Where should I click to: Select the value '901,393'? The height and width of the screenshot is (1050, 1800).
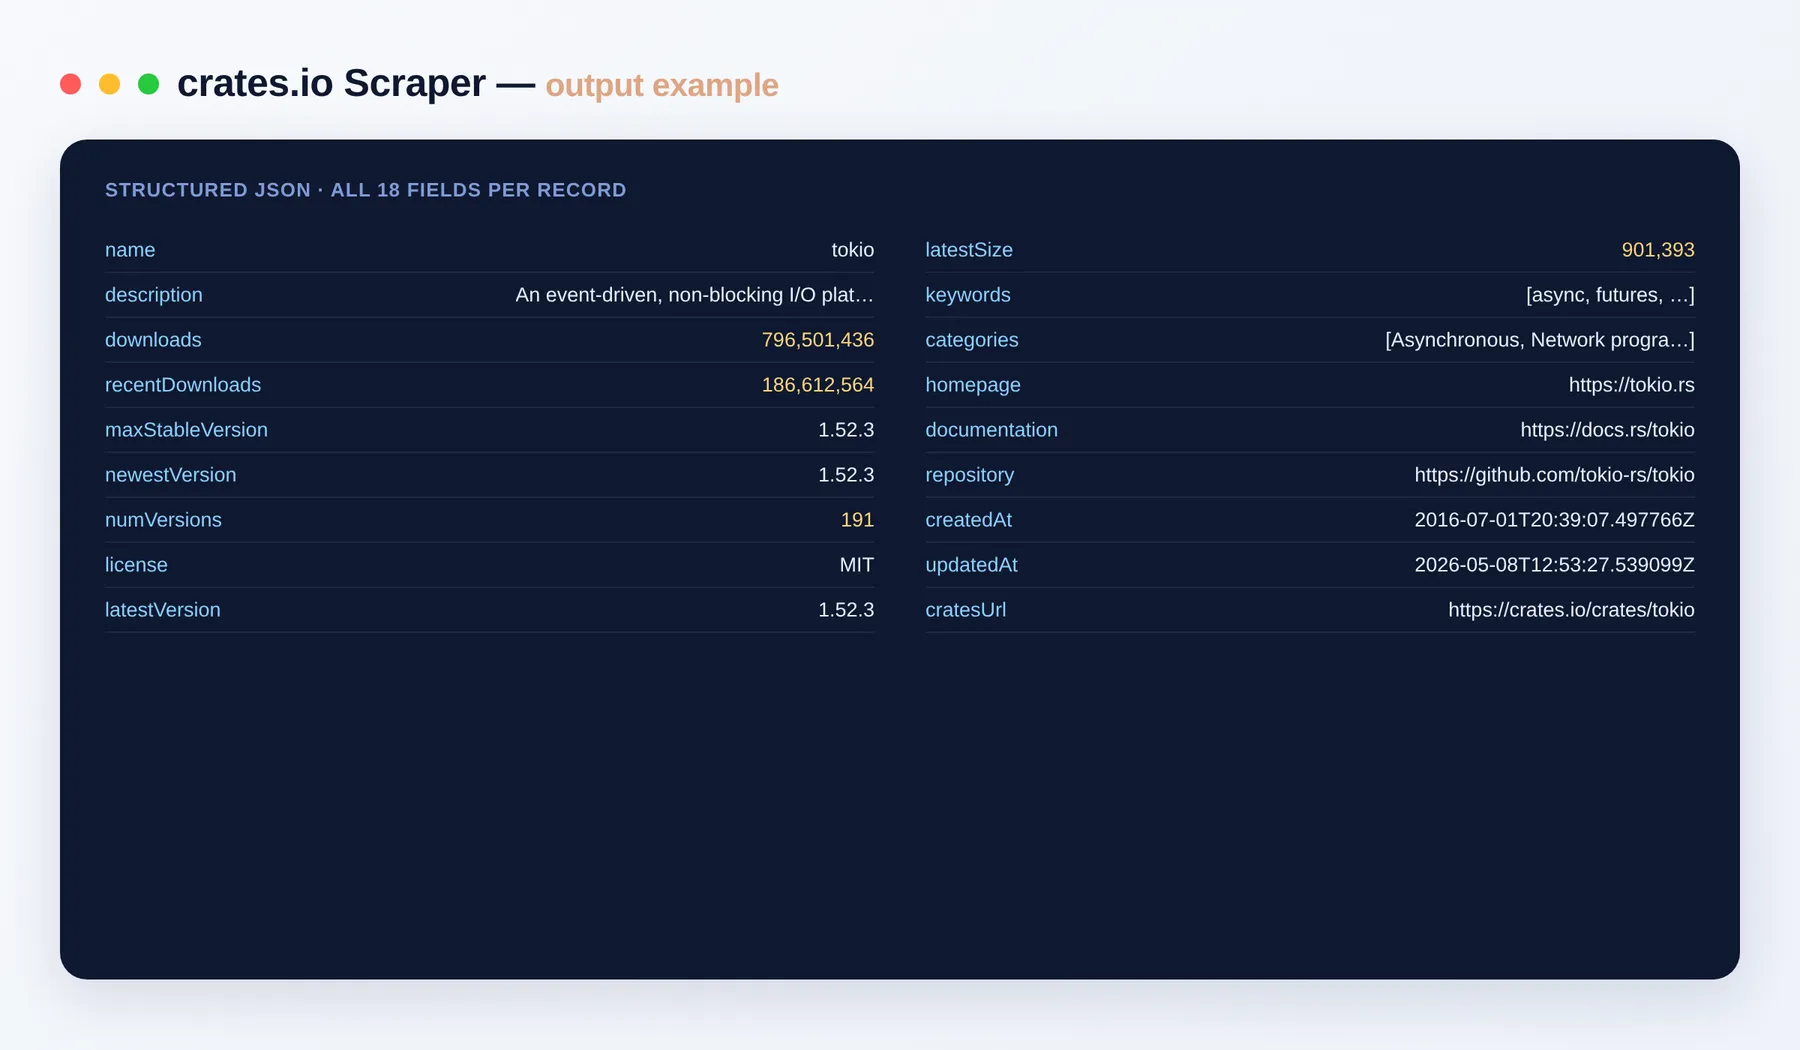click(x=1658, y=250)
